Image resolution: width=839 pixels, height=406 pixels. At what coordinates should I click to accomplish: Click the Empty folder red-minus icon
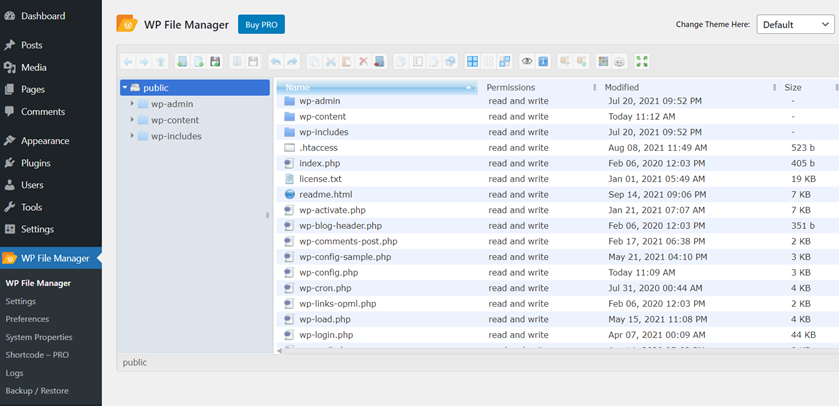point(379,62)
